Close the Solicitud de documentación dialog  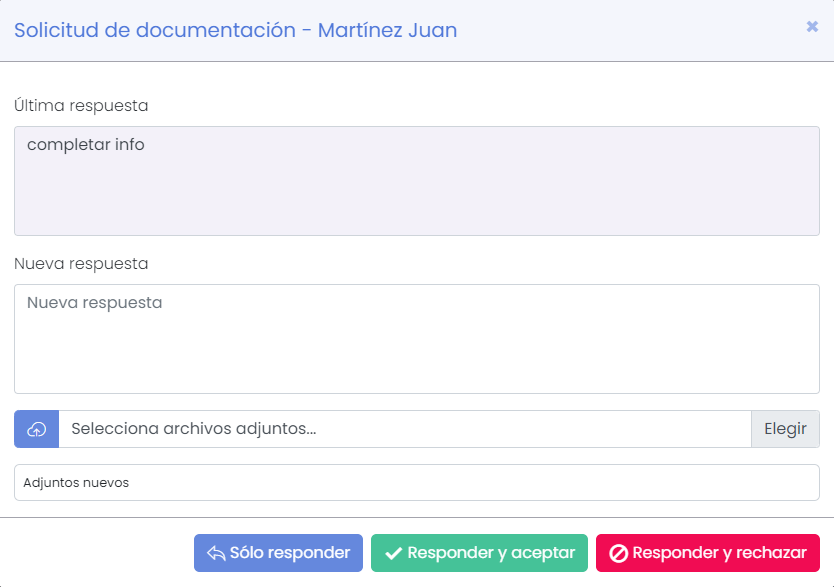(811, 27)
